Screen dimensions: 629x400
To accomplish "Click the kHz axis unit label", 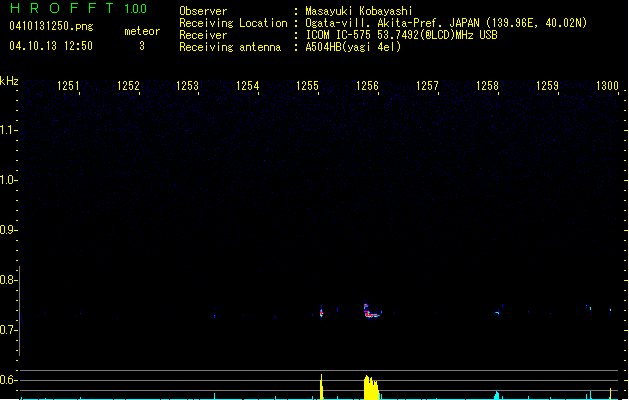I will tap(9, 81).
